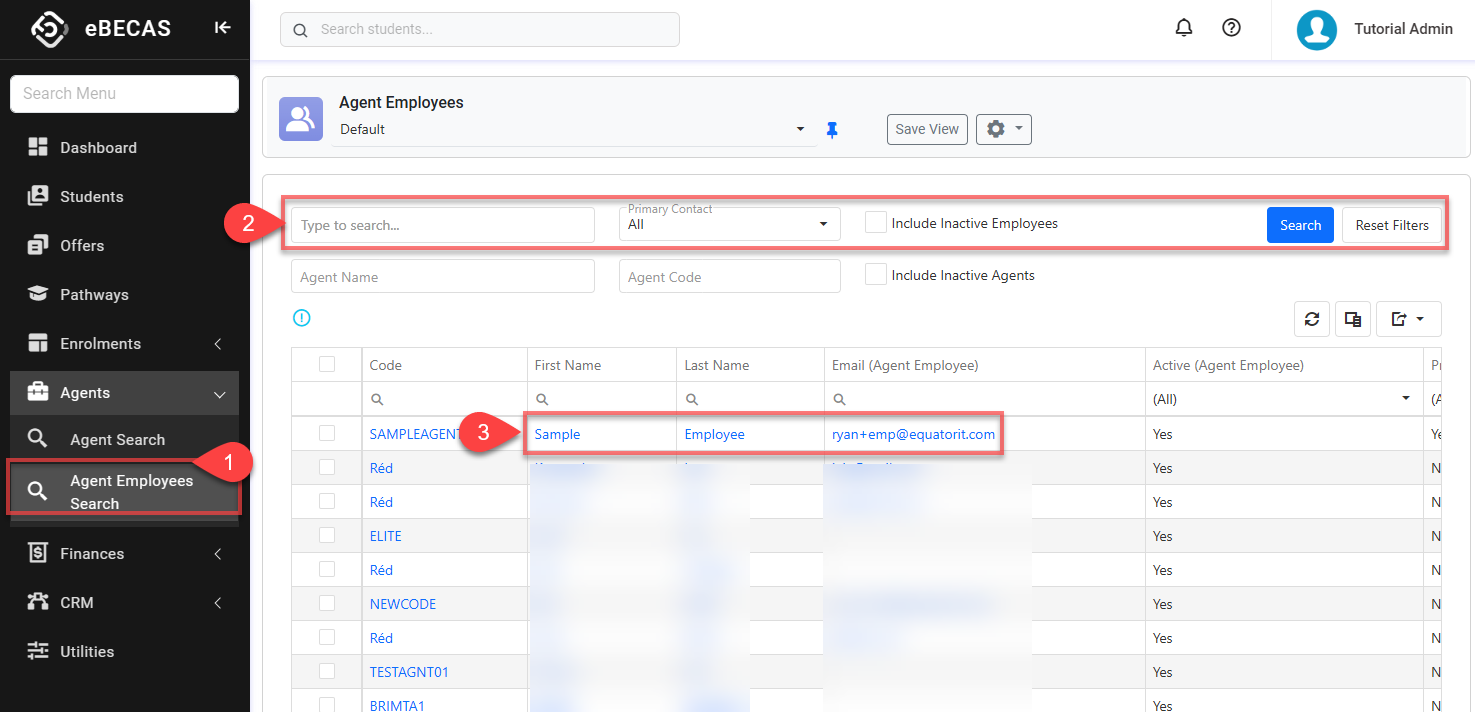1475x712 pixels.
Task: Click the blue pin icon beside Default view
Action: [x=832, y=130]
